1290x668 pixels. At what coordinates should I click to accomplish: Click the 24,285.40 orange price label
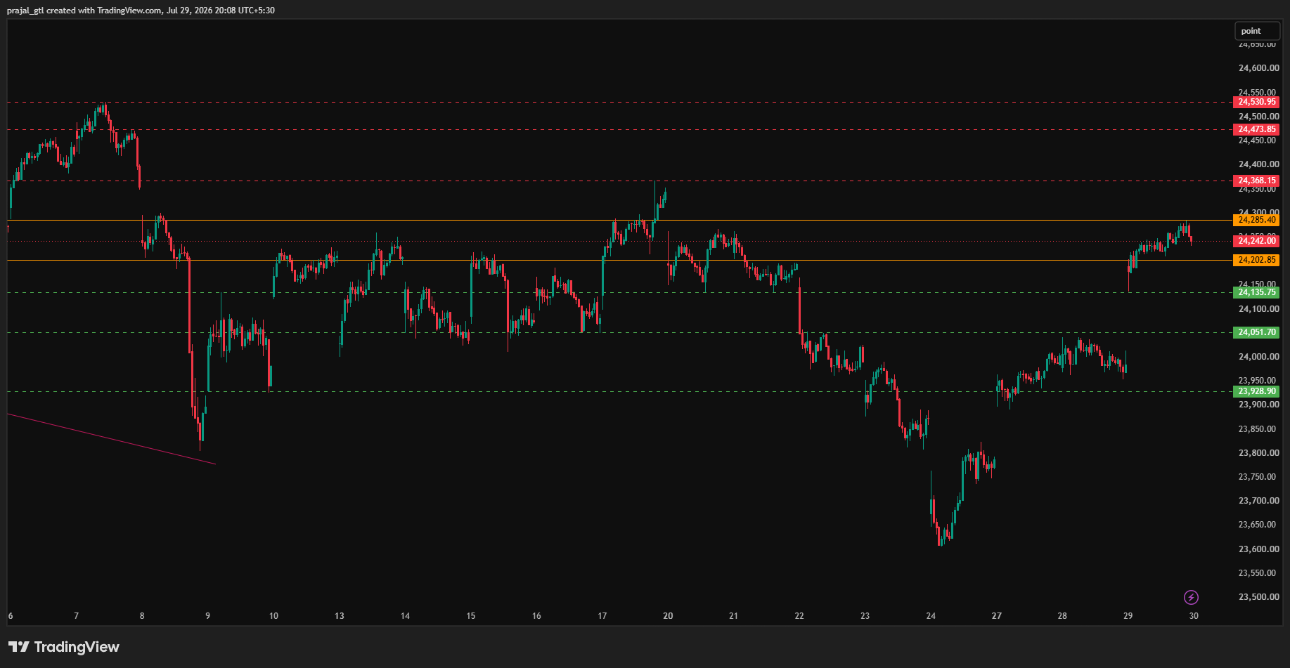[x=1257, y=220]
